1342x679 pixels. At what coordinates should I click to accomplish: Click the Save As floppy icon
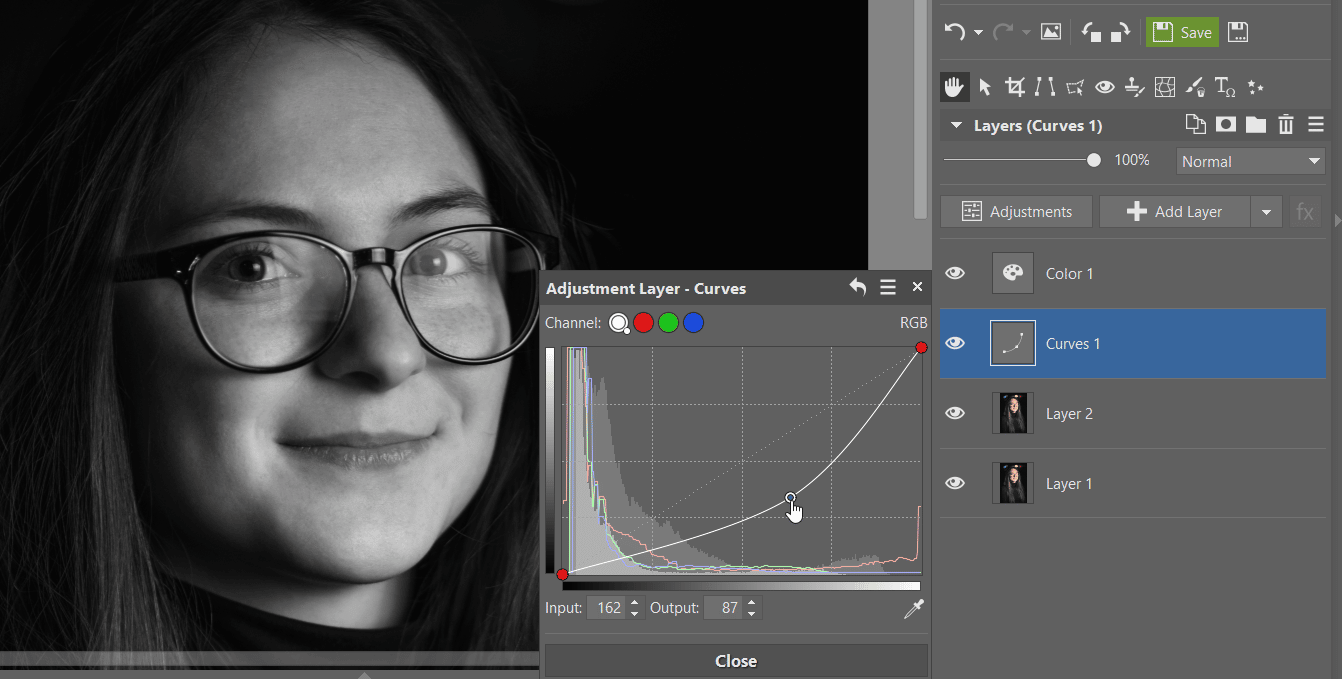[1238, 32]
